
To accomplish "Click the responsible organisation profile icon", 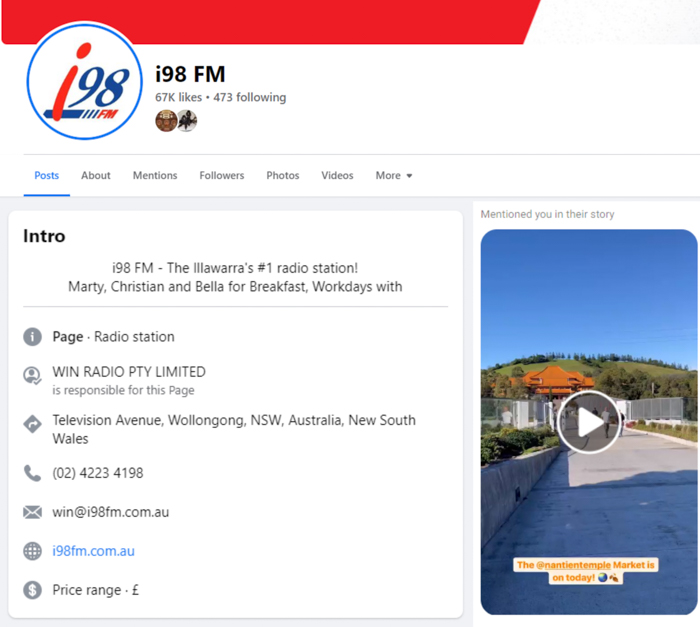I will [33, 376].
